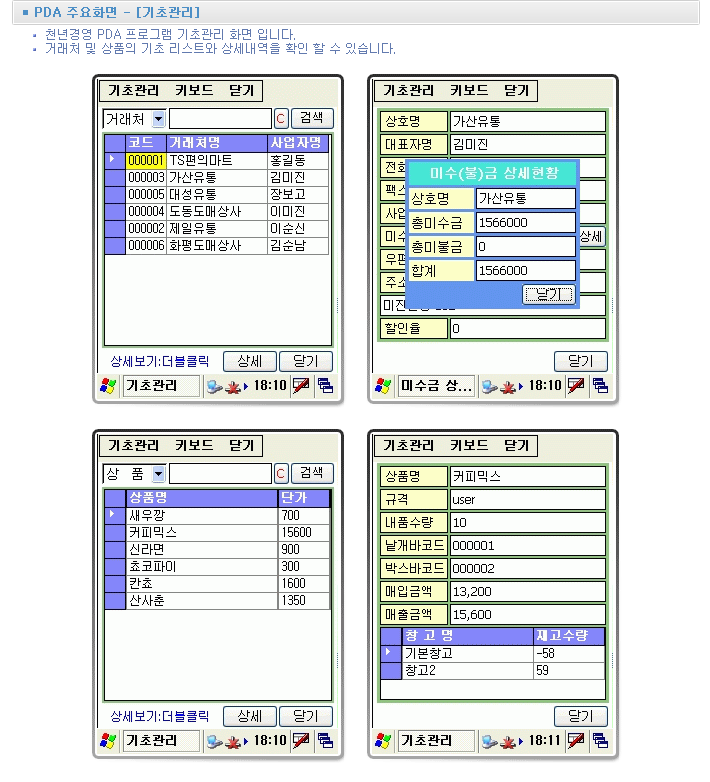Viewport: 710px width, 782px height.
Task: Click network connection icon in product list taskbar
Action: pos(214,742)
